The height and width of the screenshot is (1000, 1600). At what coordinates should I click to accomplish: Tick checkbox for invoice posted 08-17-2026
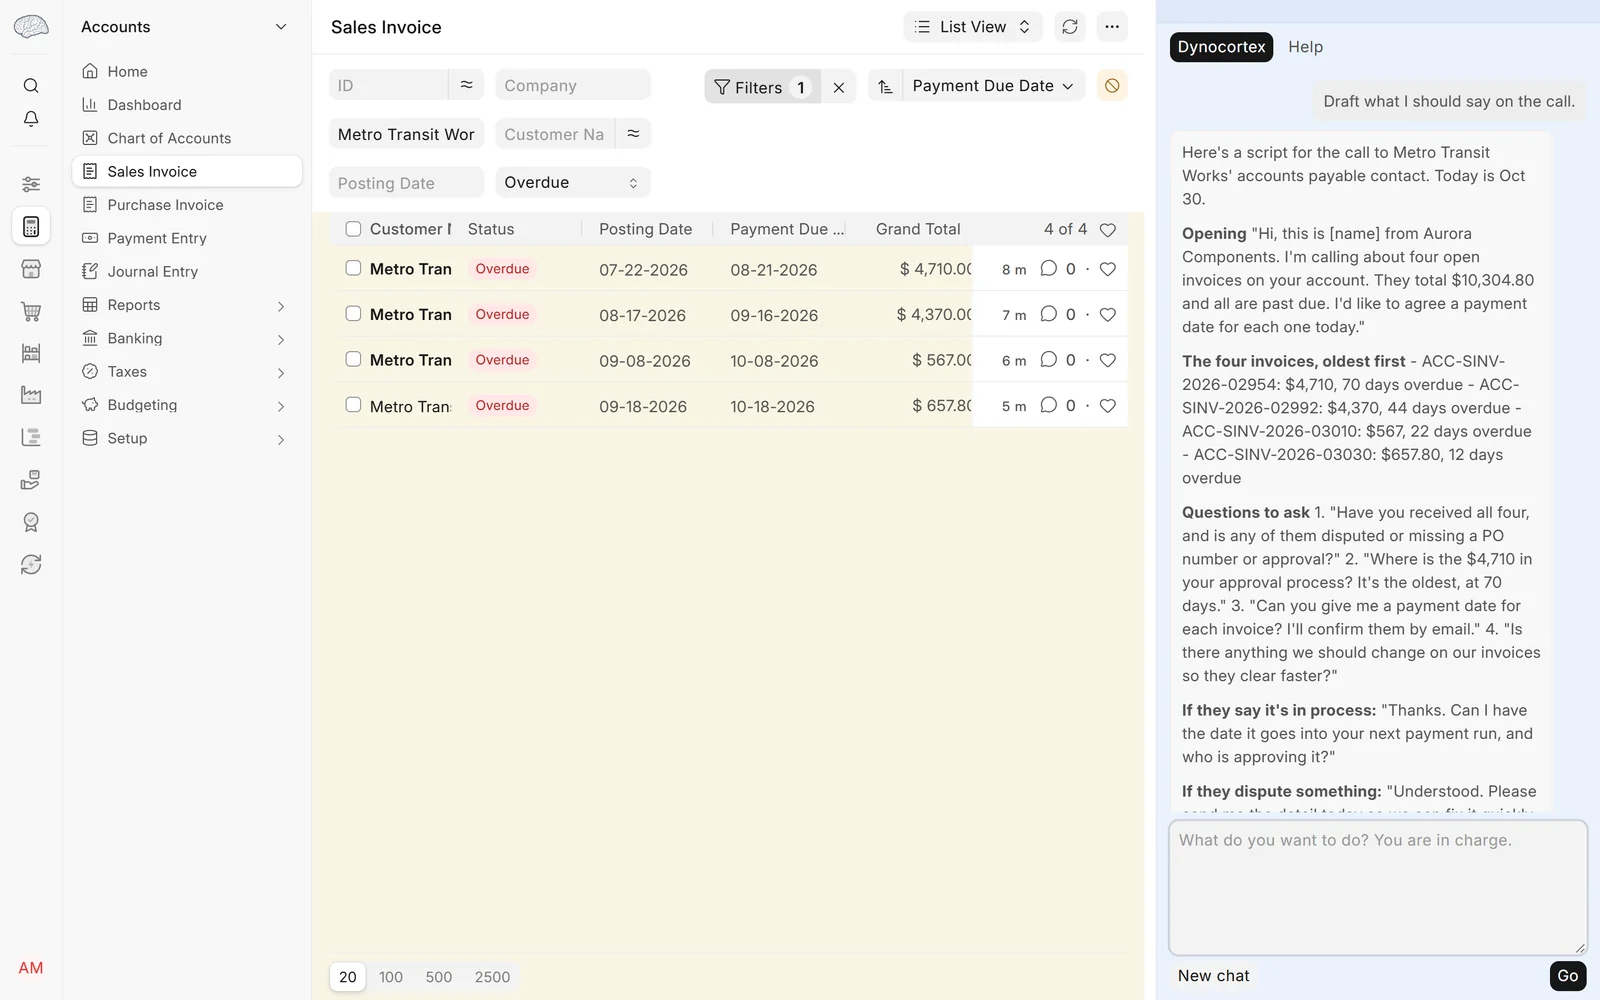(x=353, y=314)
